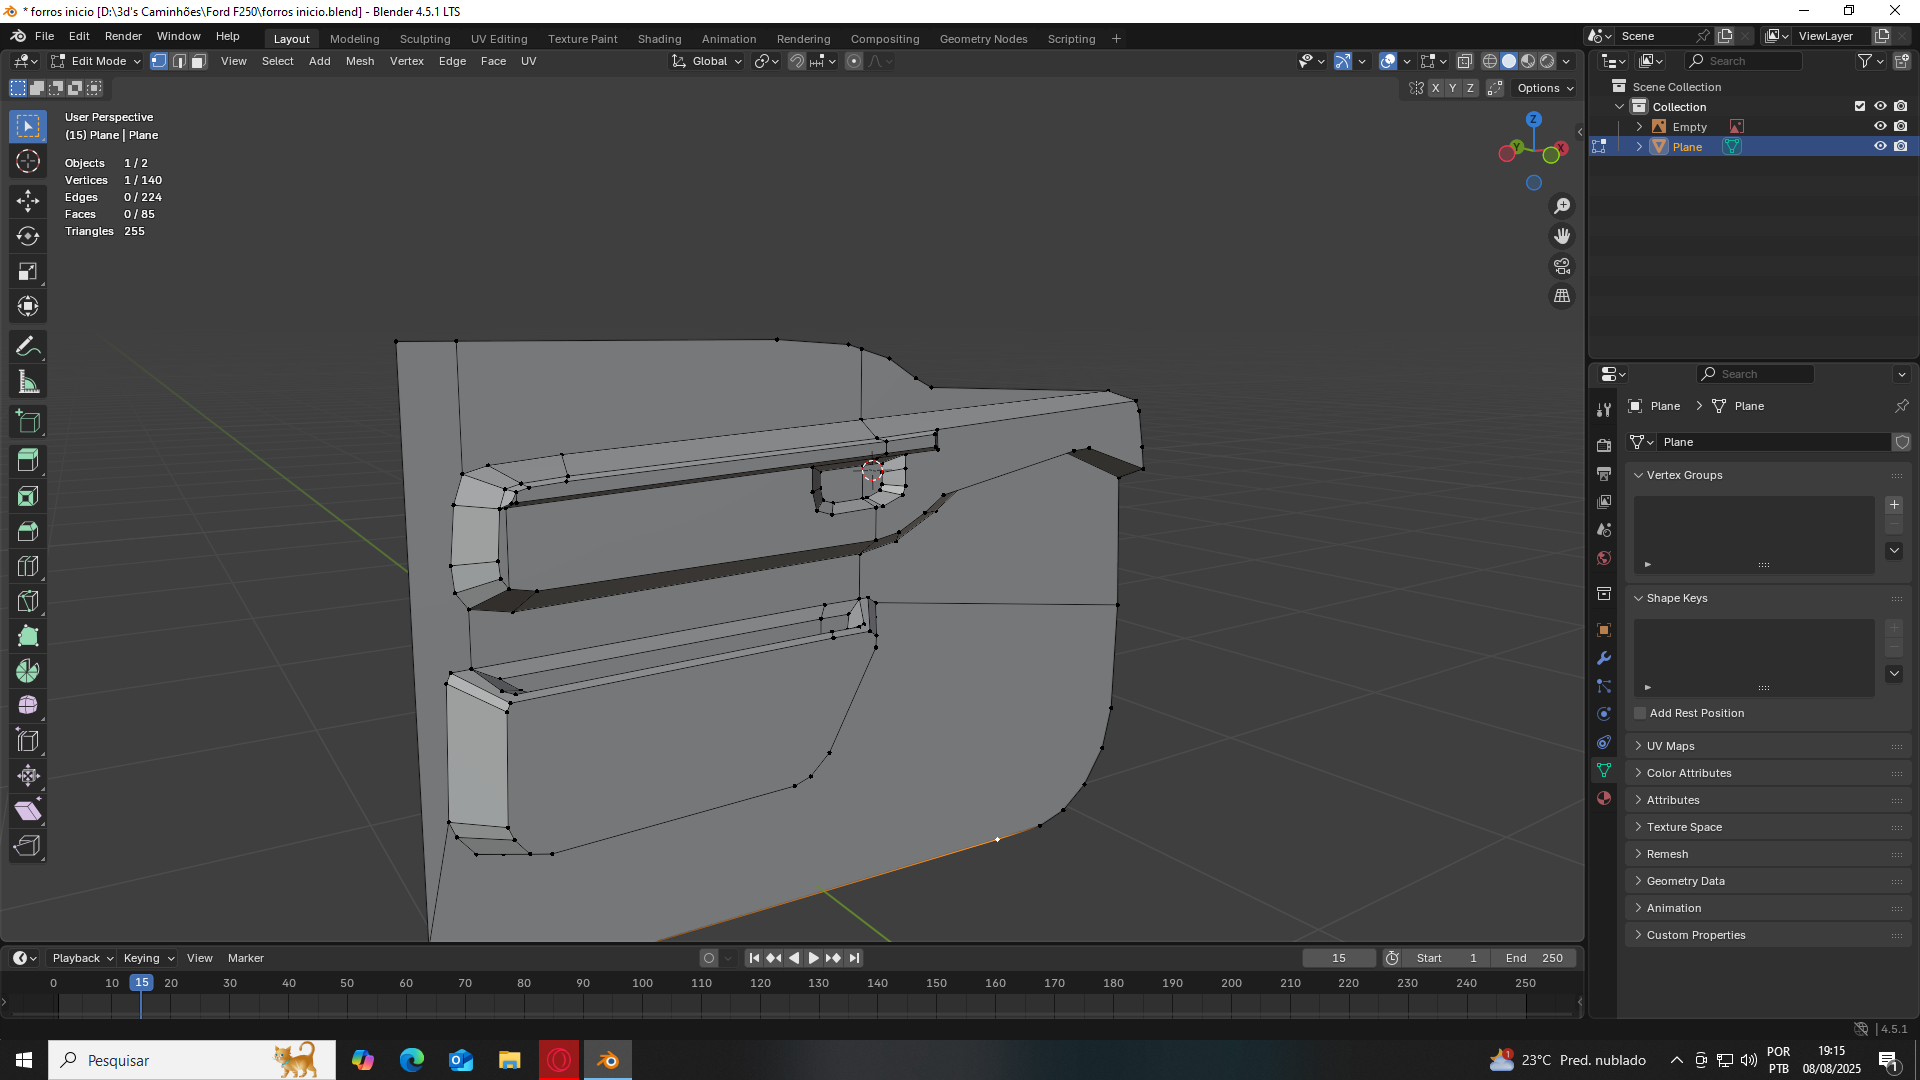Open Blender from the Windows taskbar
1920x1080 pixels.
tap(608, 1060)
